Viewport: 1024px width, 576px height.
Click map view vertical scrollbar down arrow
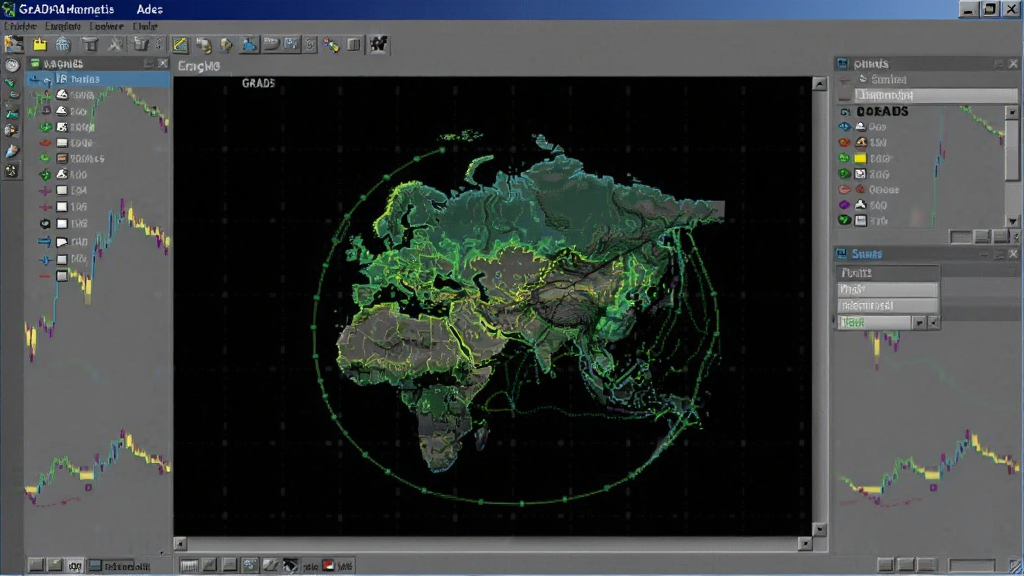point(820,529)
